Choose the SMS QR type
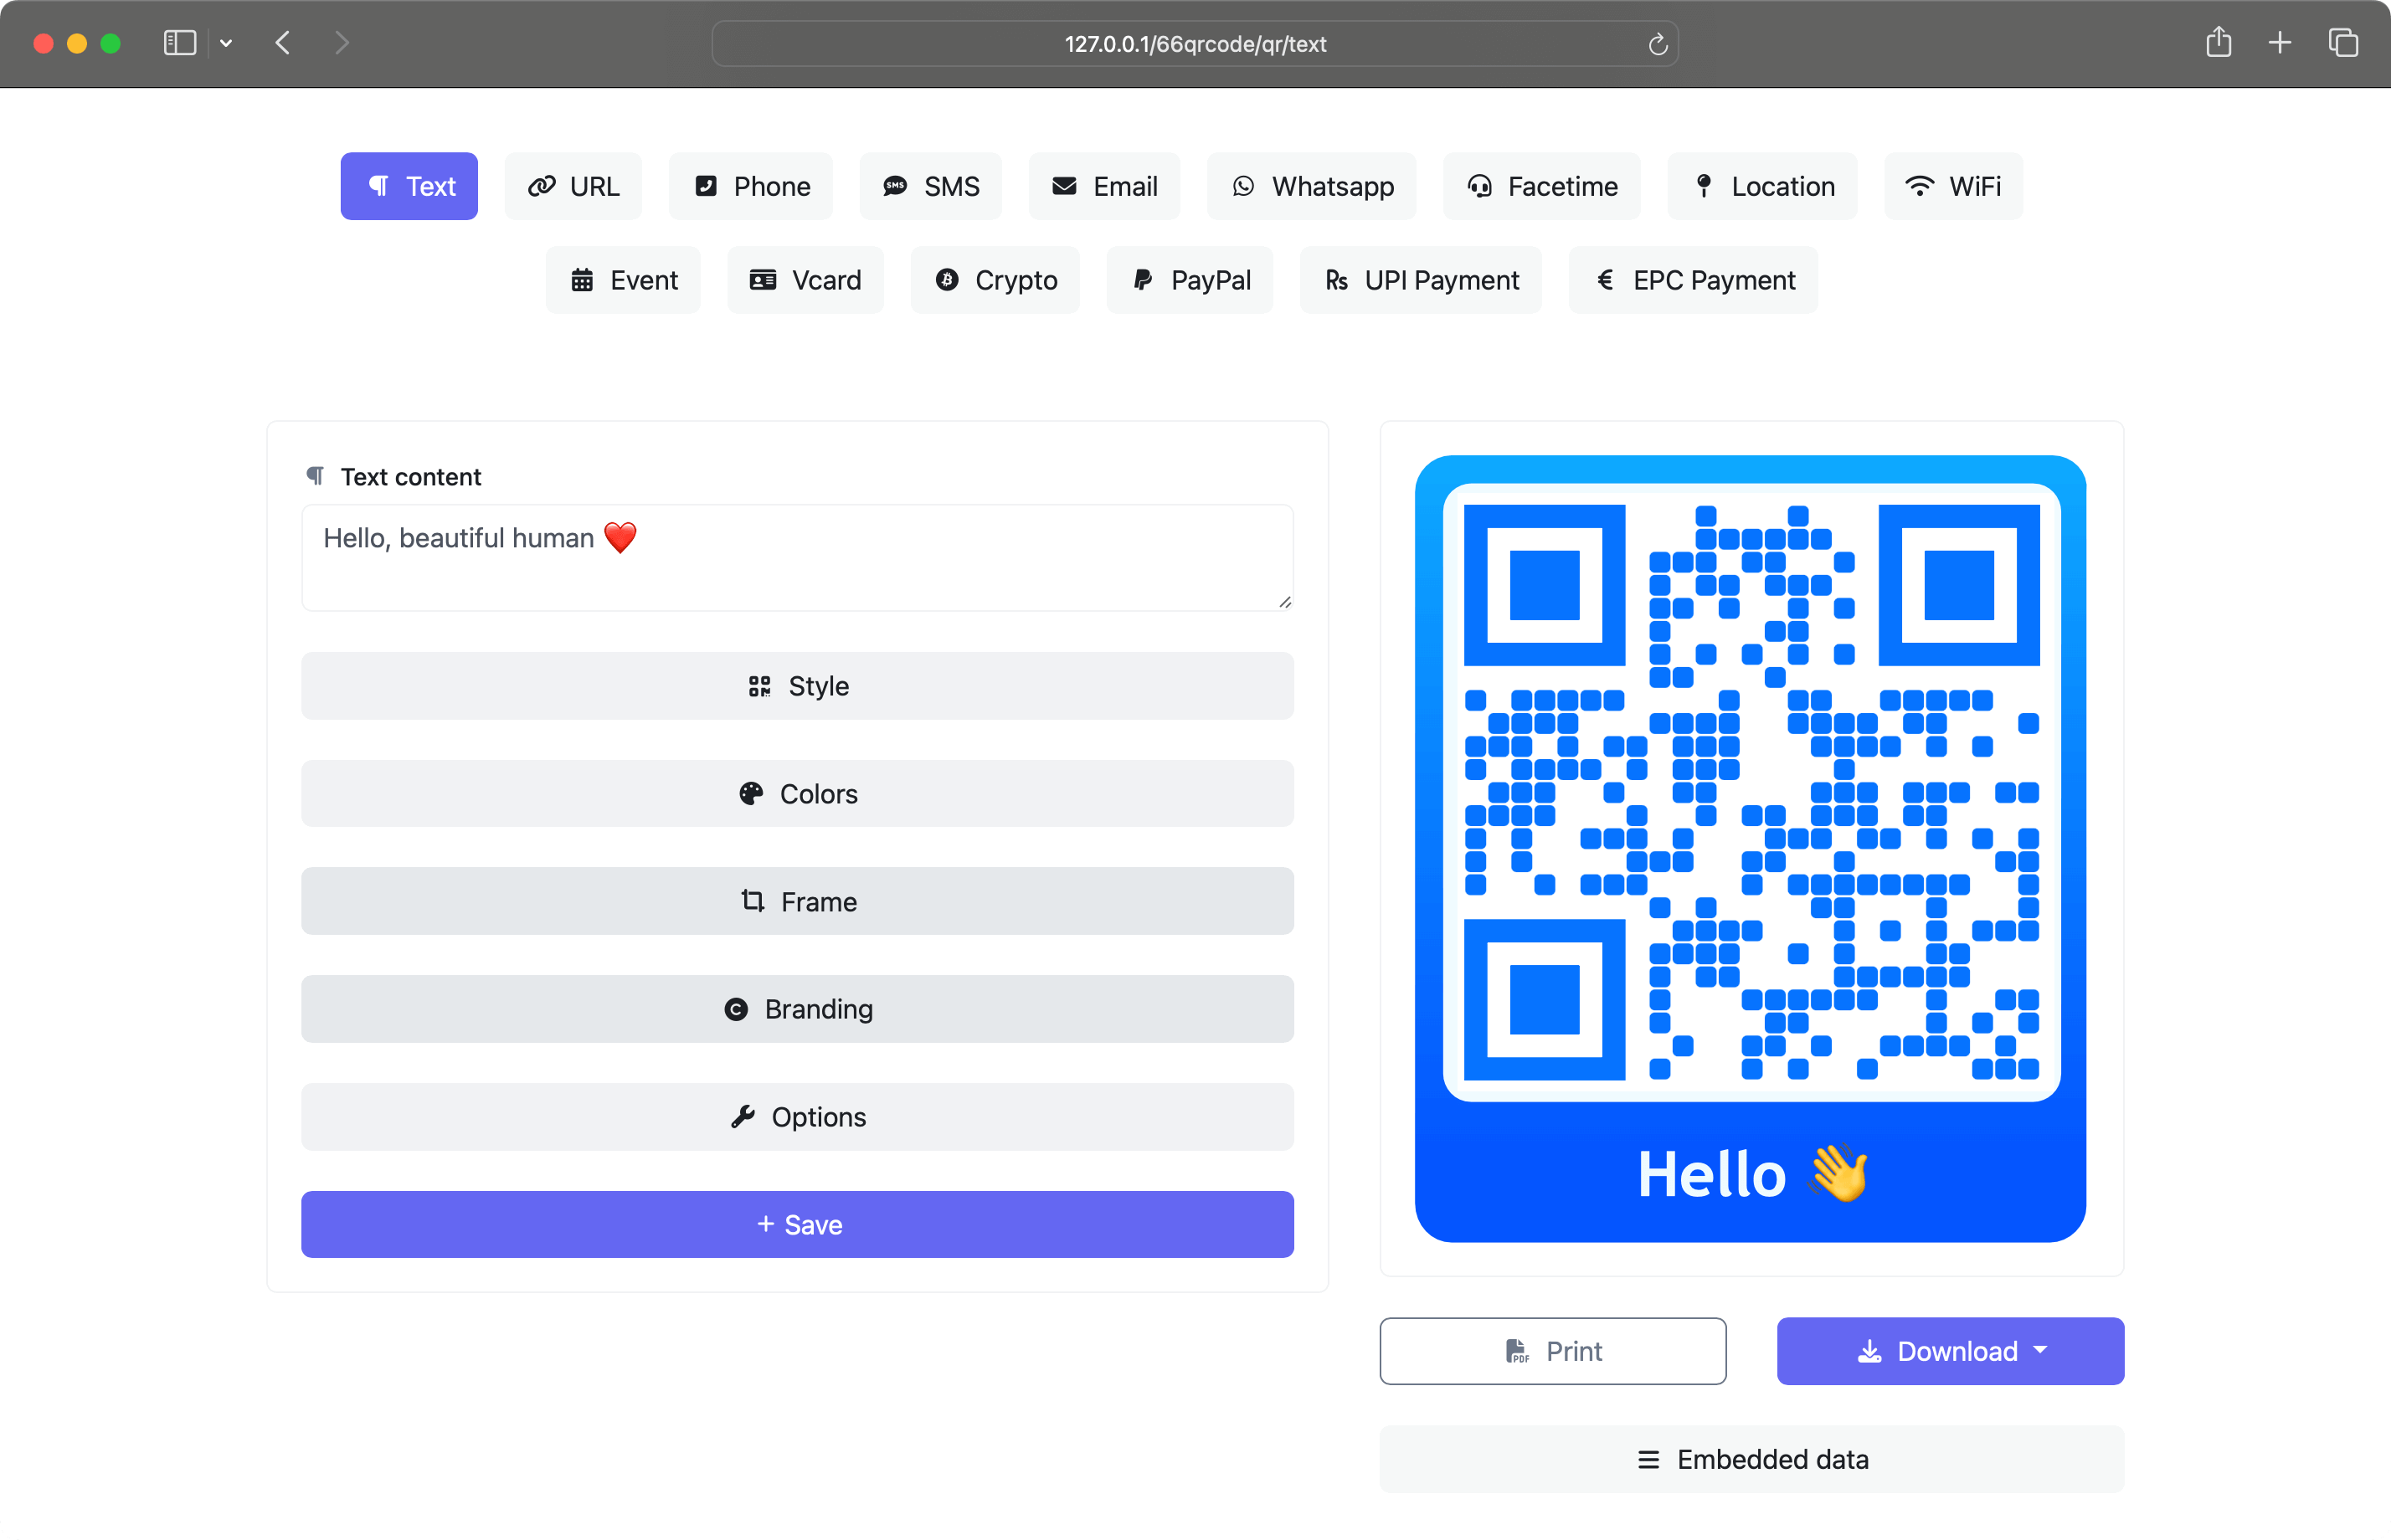This screenshot has width=2391, height=1540. 930,186
